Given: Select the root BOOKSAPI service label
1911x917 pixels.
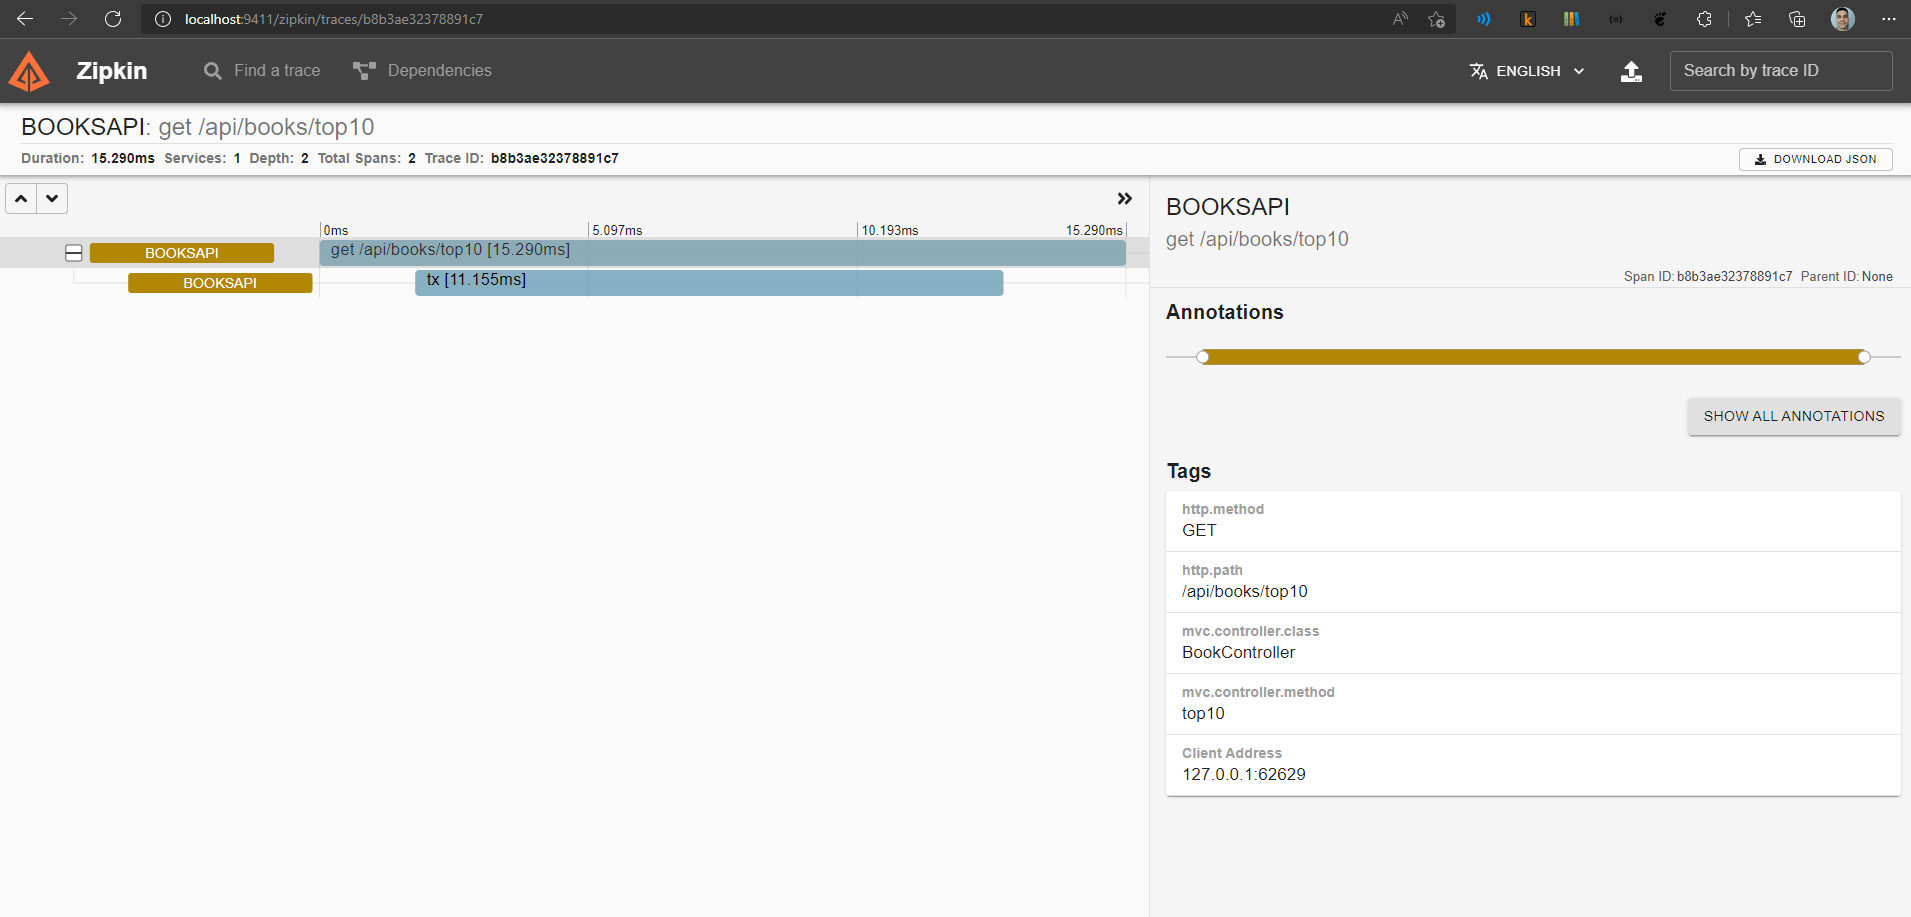Looking at the screenshot, I should click(182, 253).
